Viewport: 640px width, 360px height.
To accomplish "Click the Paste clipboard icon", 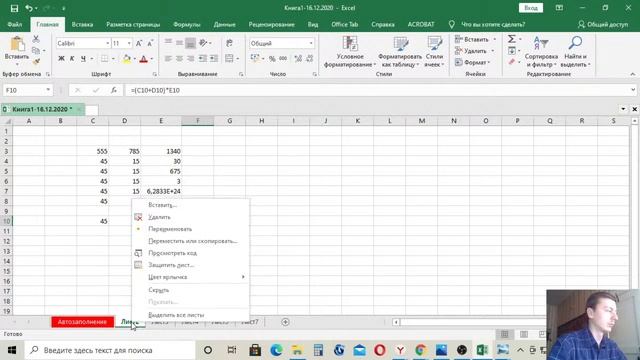I will tap(17, 44).
